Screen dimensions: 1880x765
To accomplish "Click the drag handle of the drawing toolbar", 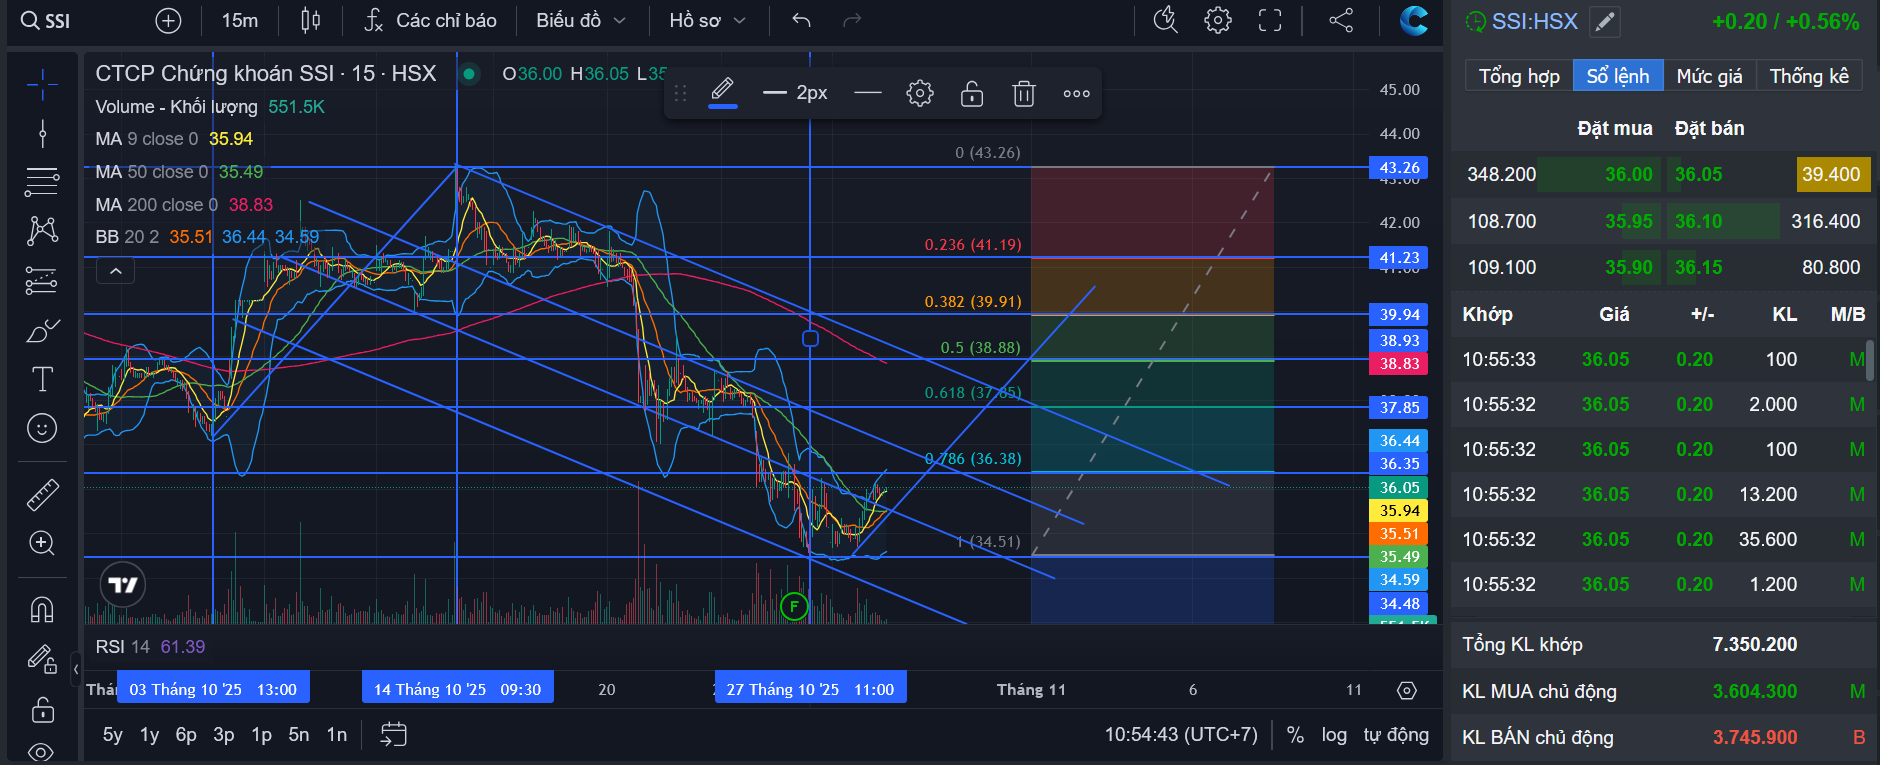I will pyautogui.click(x=680, y=94).
